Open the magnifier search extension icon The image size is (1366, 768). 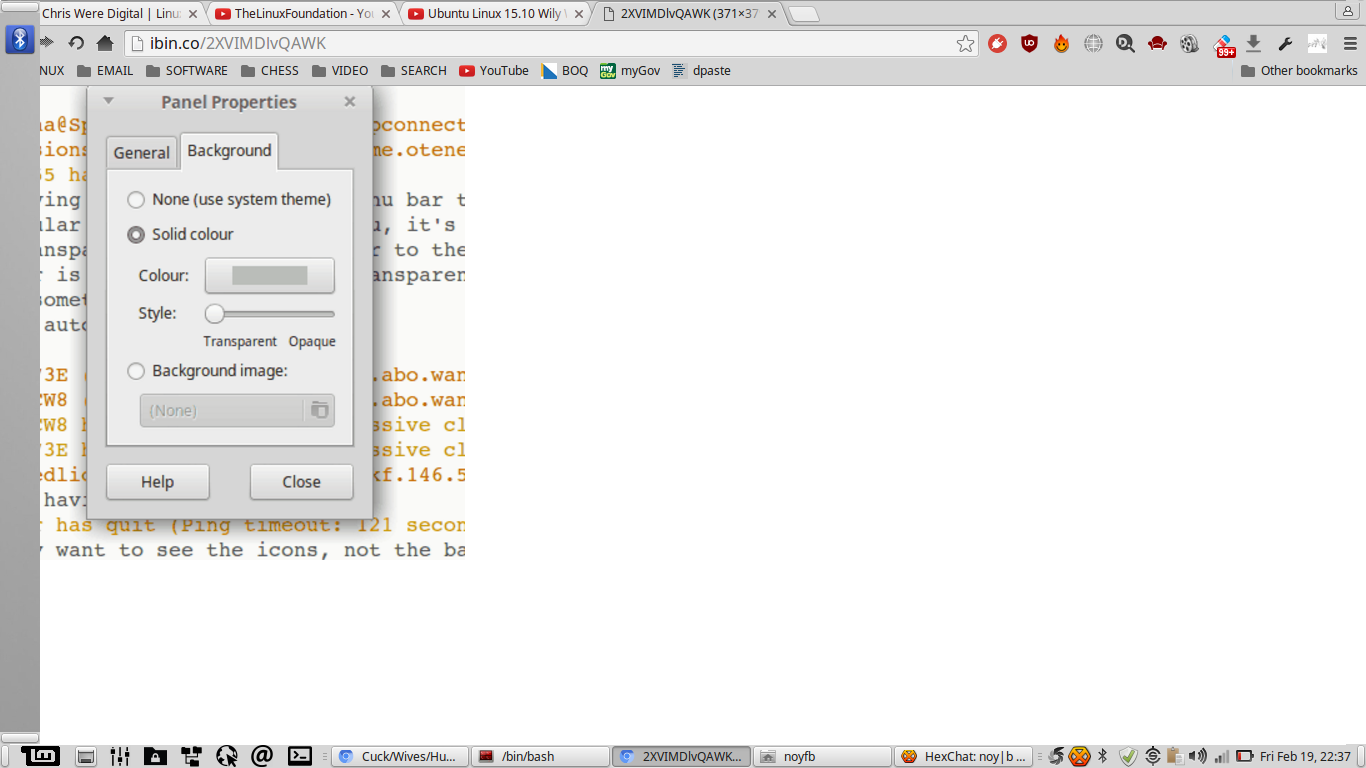[x=1125, y=43]
